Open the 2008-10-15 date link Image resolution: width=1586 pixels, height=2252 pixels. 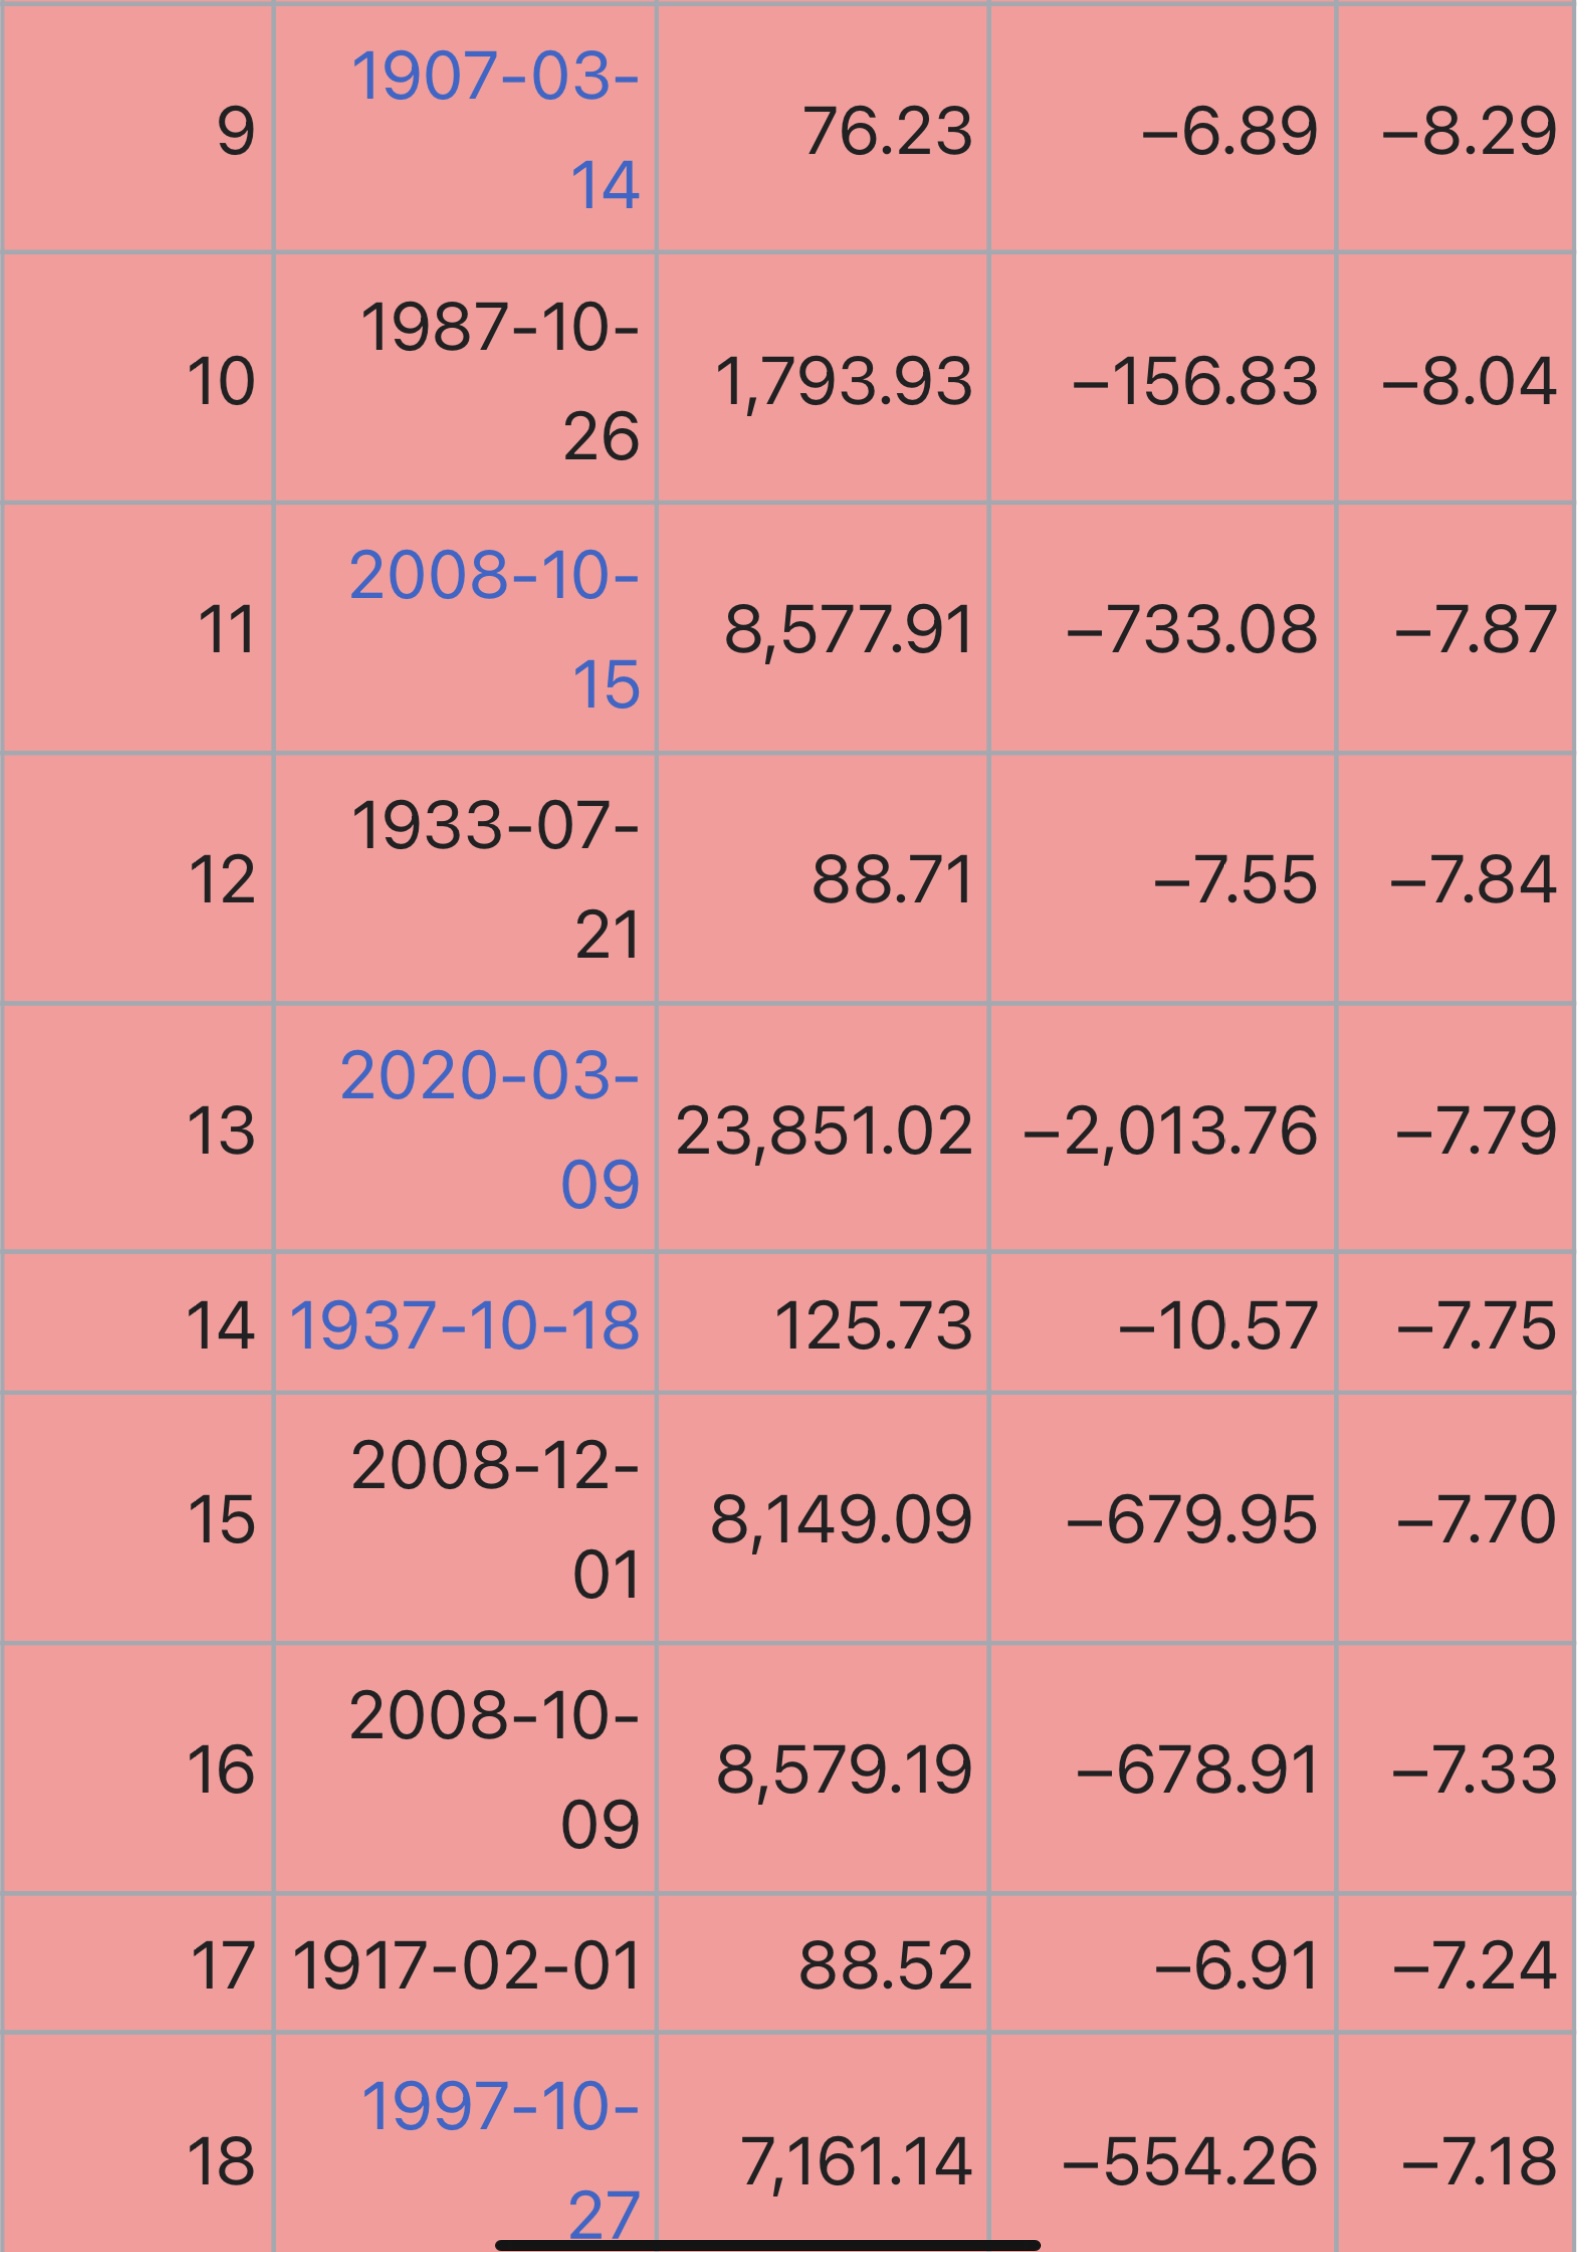click(495, 629)
